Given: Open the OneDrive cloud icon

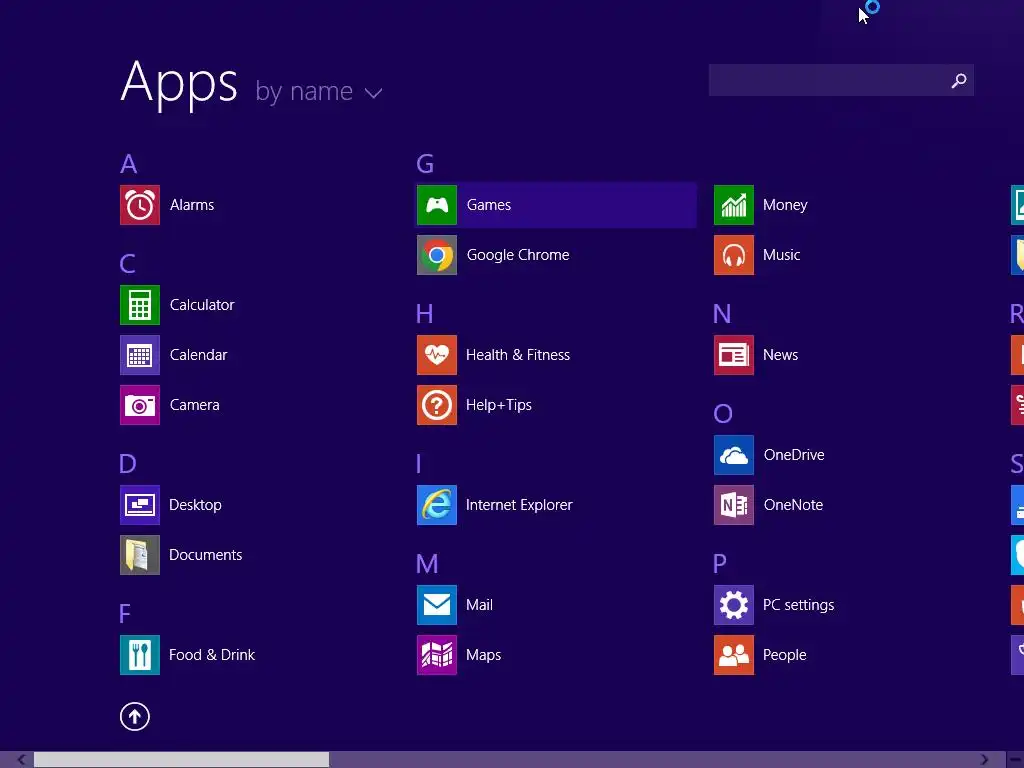Looking at the screenshot, I should 734,455.
